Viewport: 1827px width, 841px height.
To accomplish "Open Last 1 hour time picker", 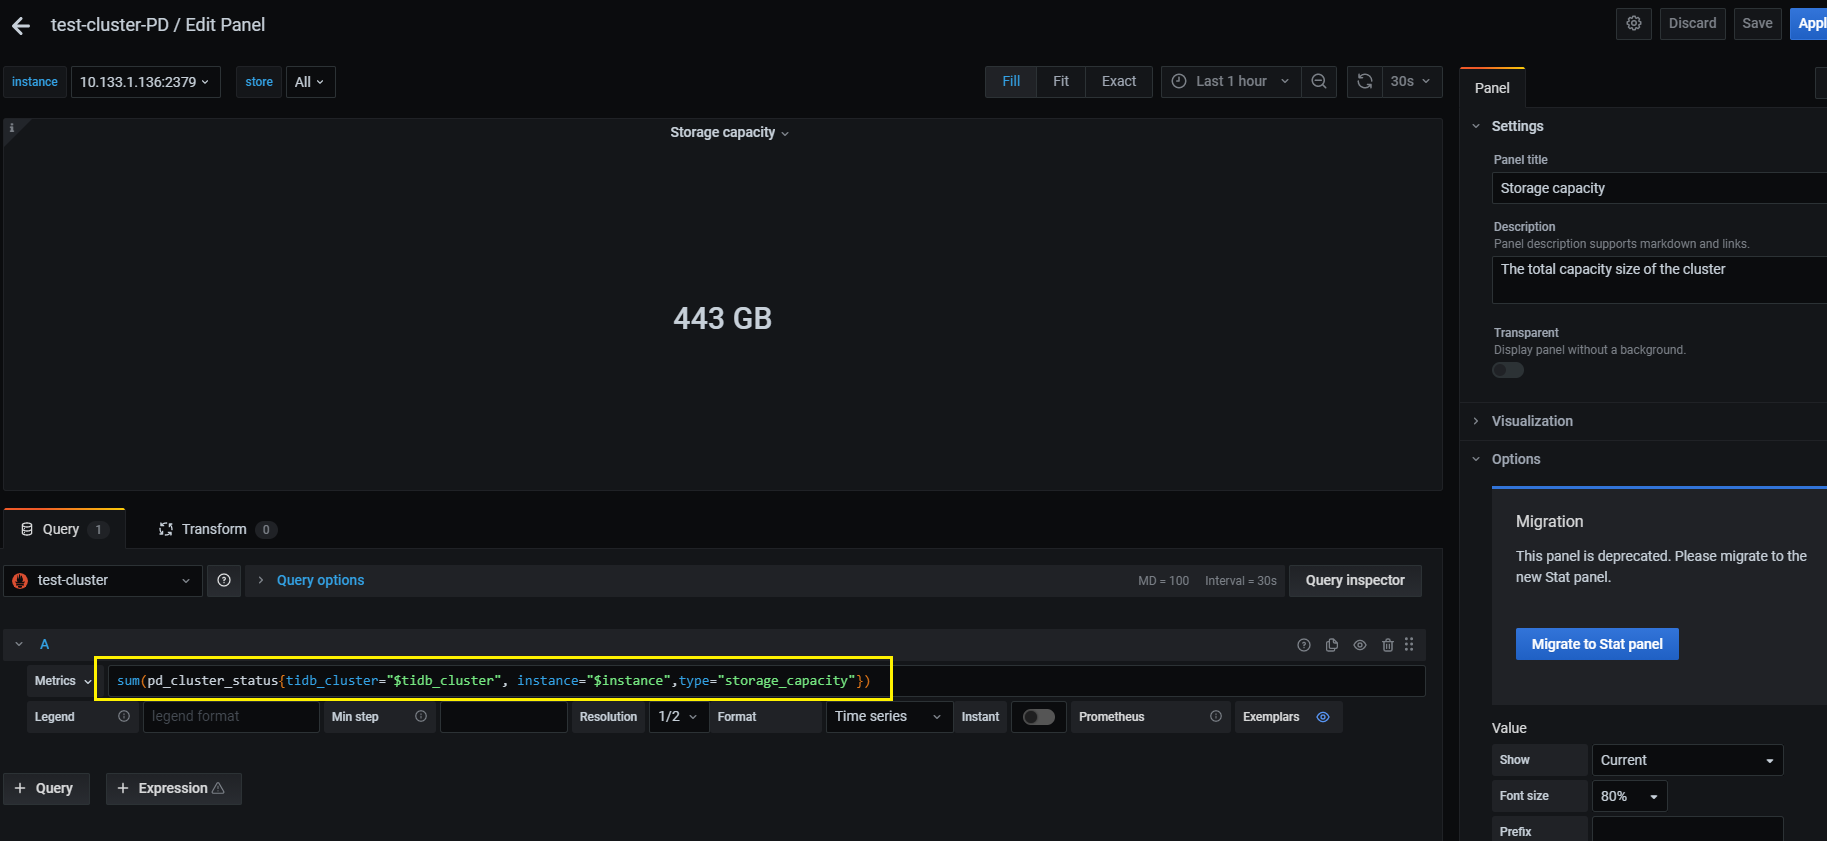I will coord(1231,81).
